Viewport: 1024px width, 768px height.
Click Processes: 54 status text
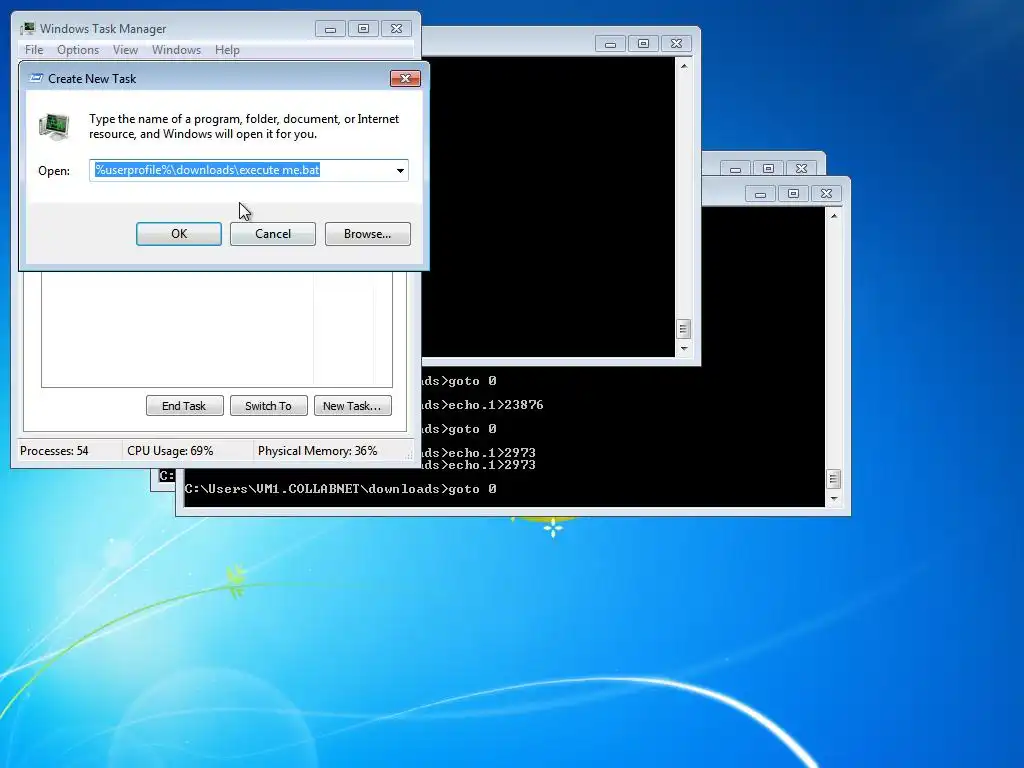54,451
